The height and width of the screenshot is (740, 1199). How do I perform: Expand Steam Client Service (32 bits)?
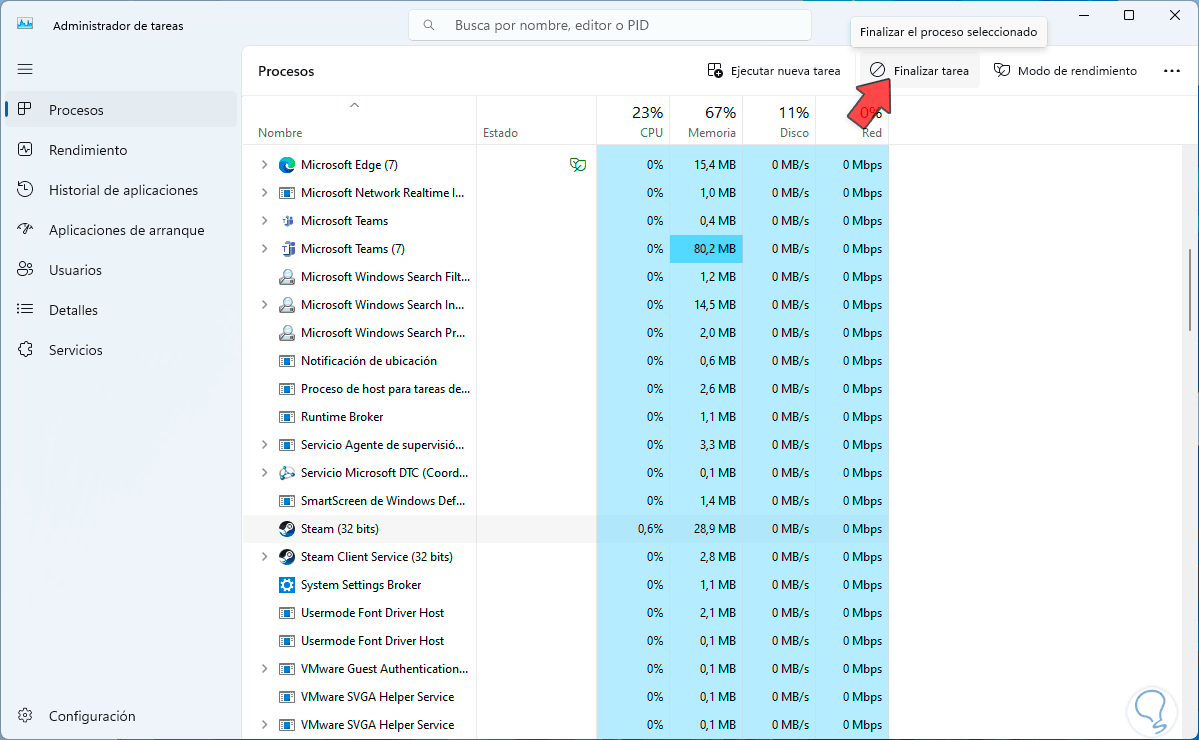coord(265,557)
